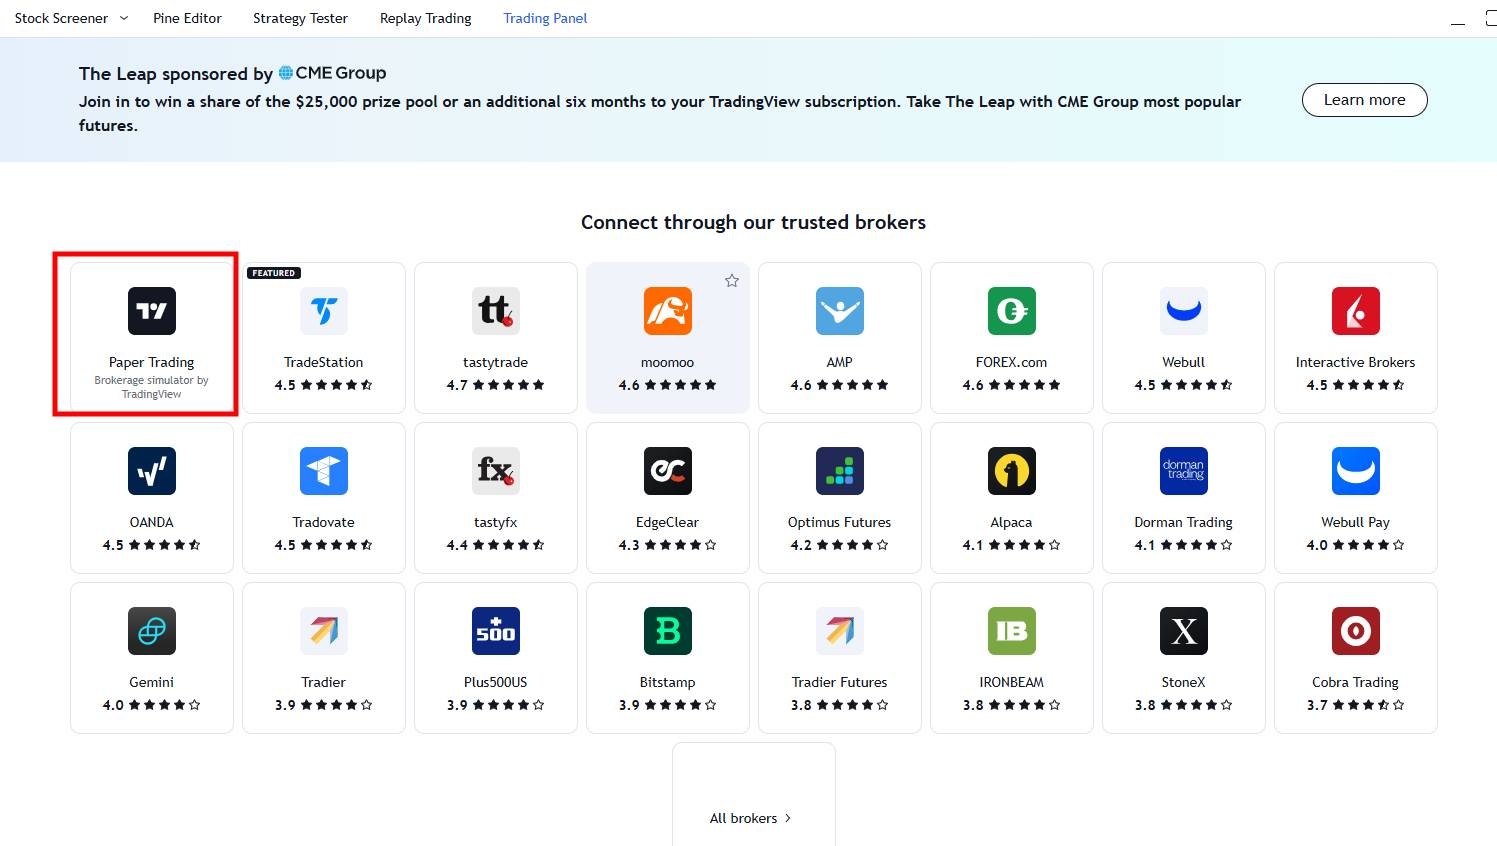
Task: Click the CME Group sponsor logo
Action: pyautogui.click(x=332, y=73)
